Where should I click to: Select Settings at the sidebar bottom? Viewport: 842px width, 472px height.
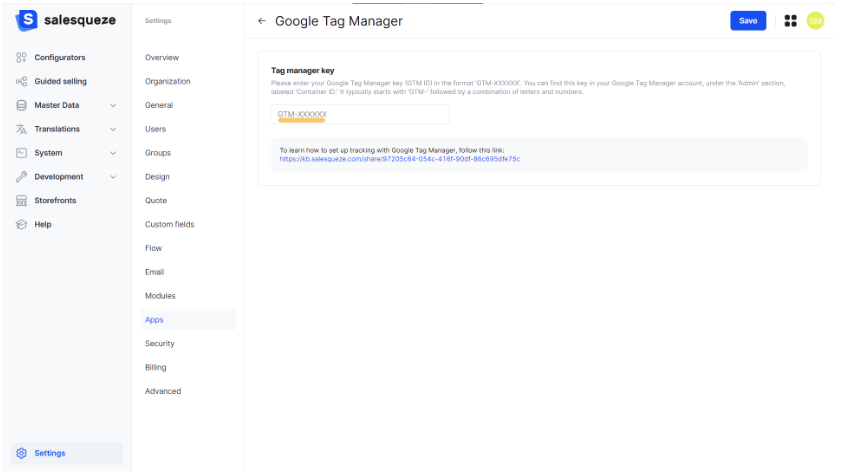tap(67, 453)
